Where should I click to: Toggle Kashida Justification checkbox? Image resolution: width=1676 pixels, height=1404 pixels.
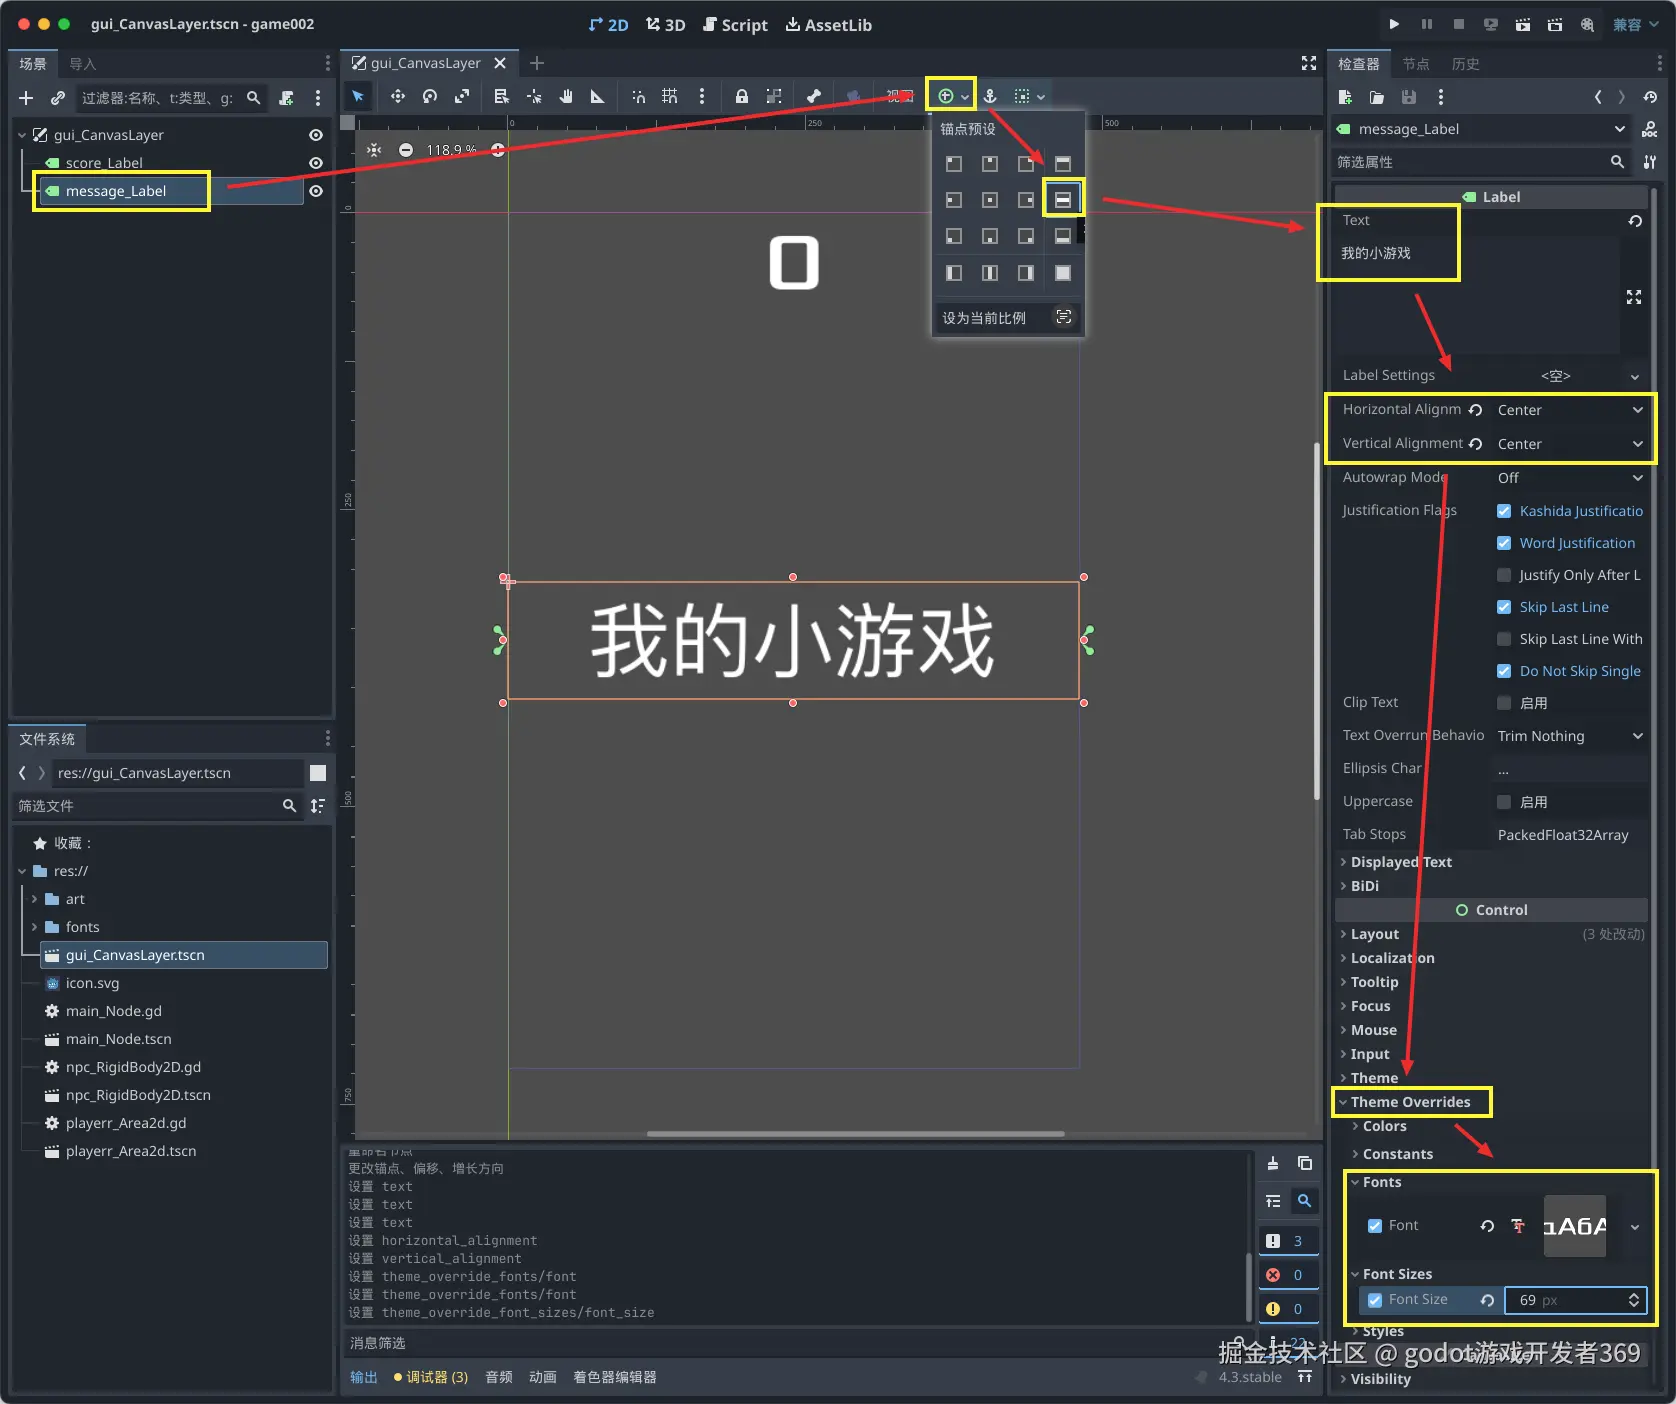(1504, 511)
